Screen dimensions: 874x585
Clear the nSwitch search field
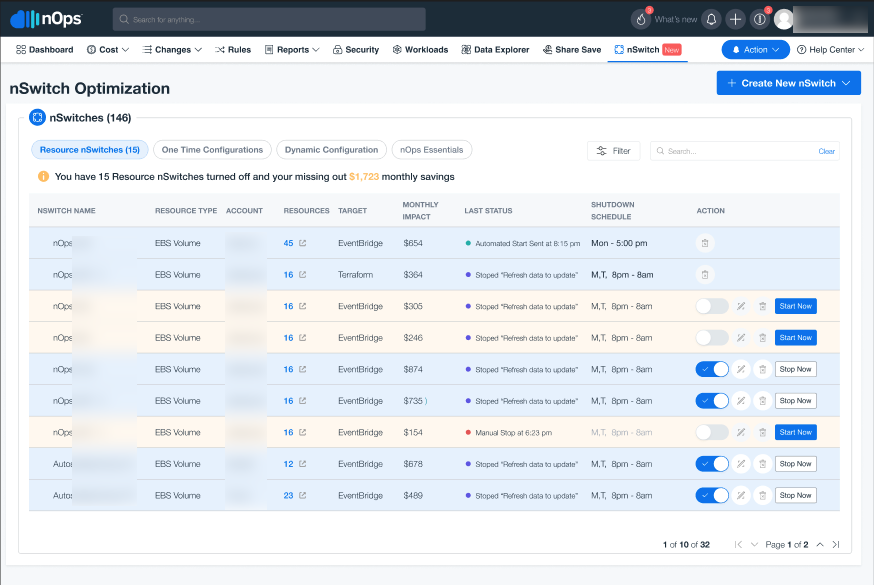827,152
